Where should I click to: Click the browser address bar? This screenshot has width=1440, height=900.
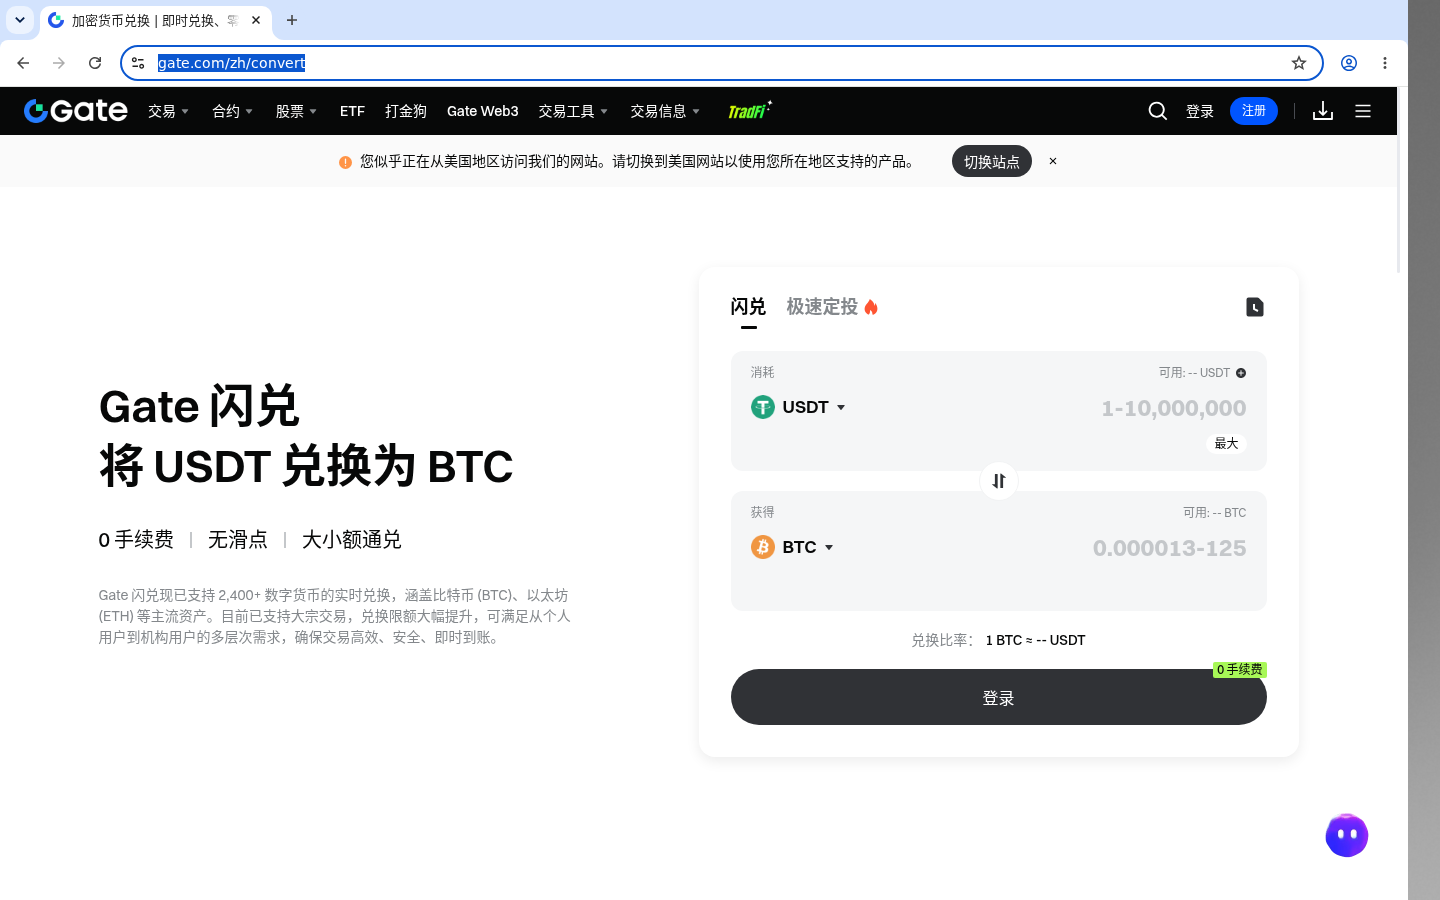coord(720,63)
